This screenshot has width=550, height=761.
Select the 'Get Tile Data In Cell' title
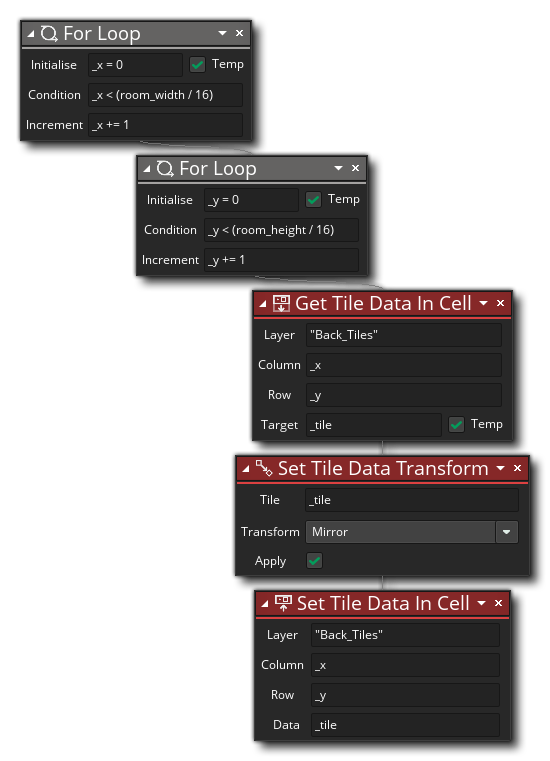(x=383, y=303)
